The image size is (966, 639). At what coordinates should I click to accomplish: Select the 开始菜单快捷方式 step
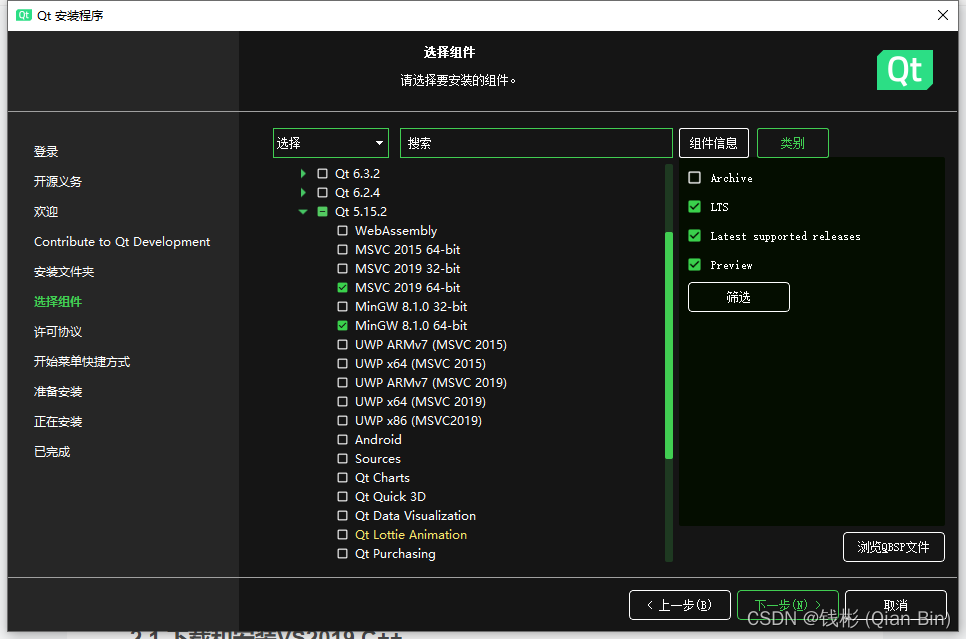pyautogui.click(x=82, y=362)
